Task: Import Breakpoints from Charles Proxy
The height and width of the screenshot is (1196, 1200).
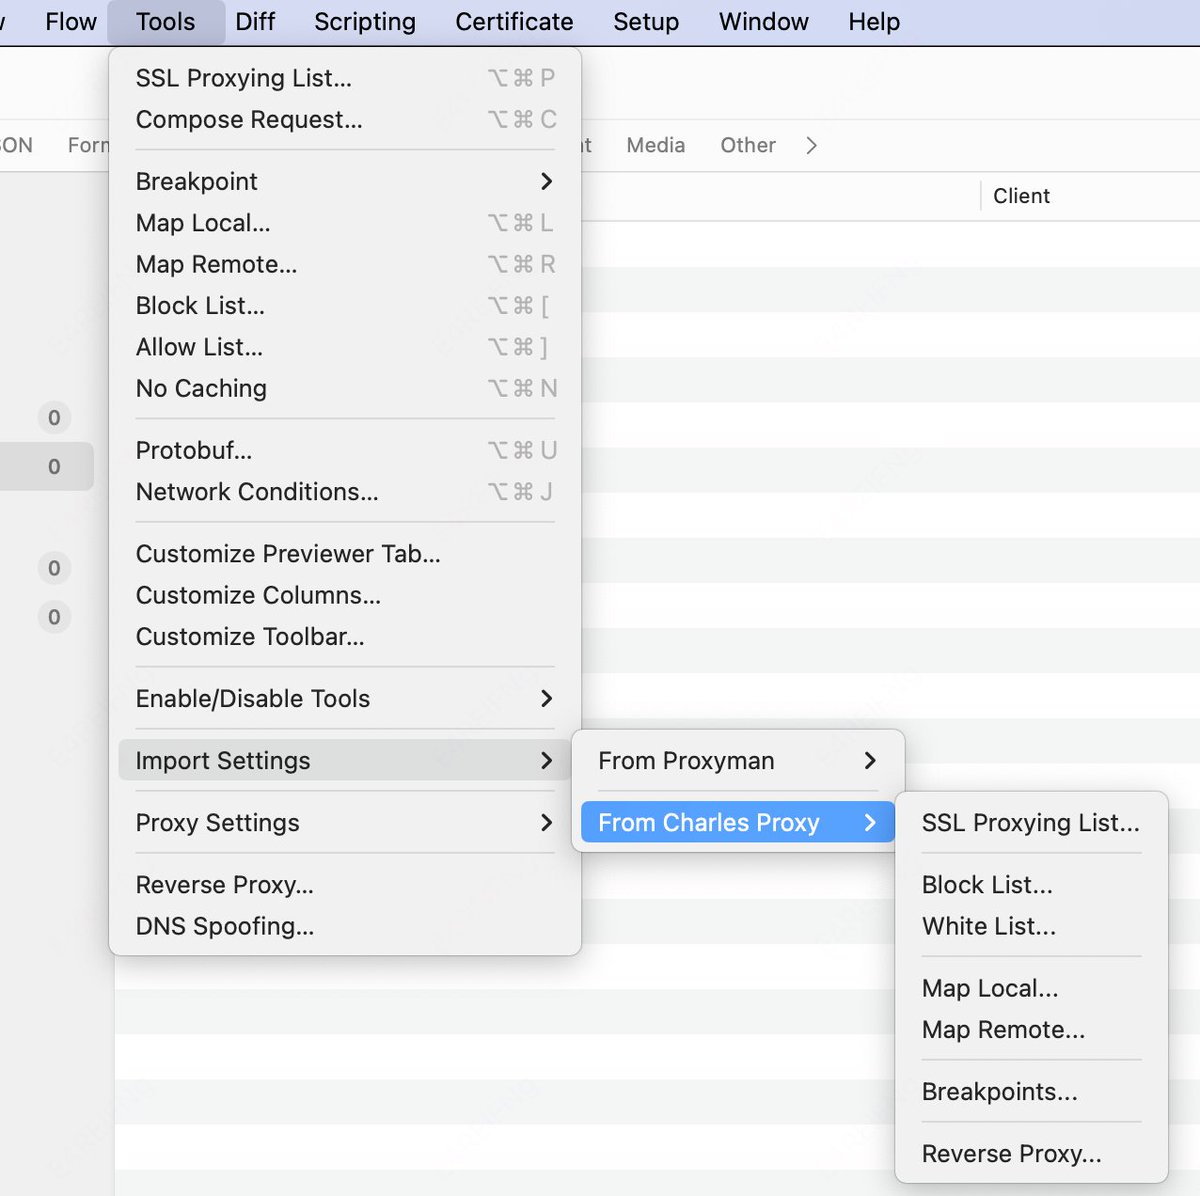Action: click(1031, 1092)
